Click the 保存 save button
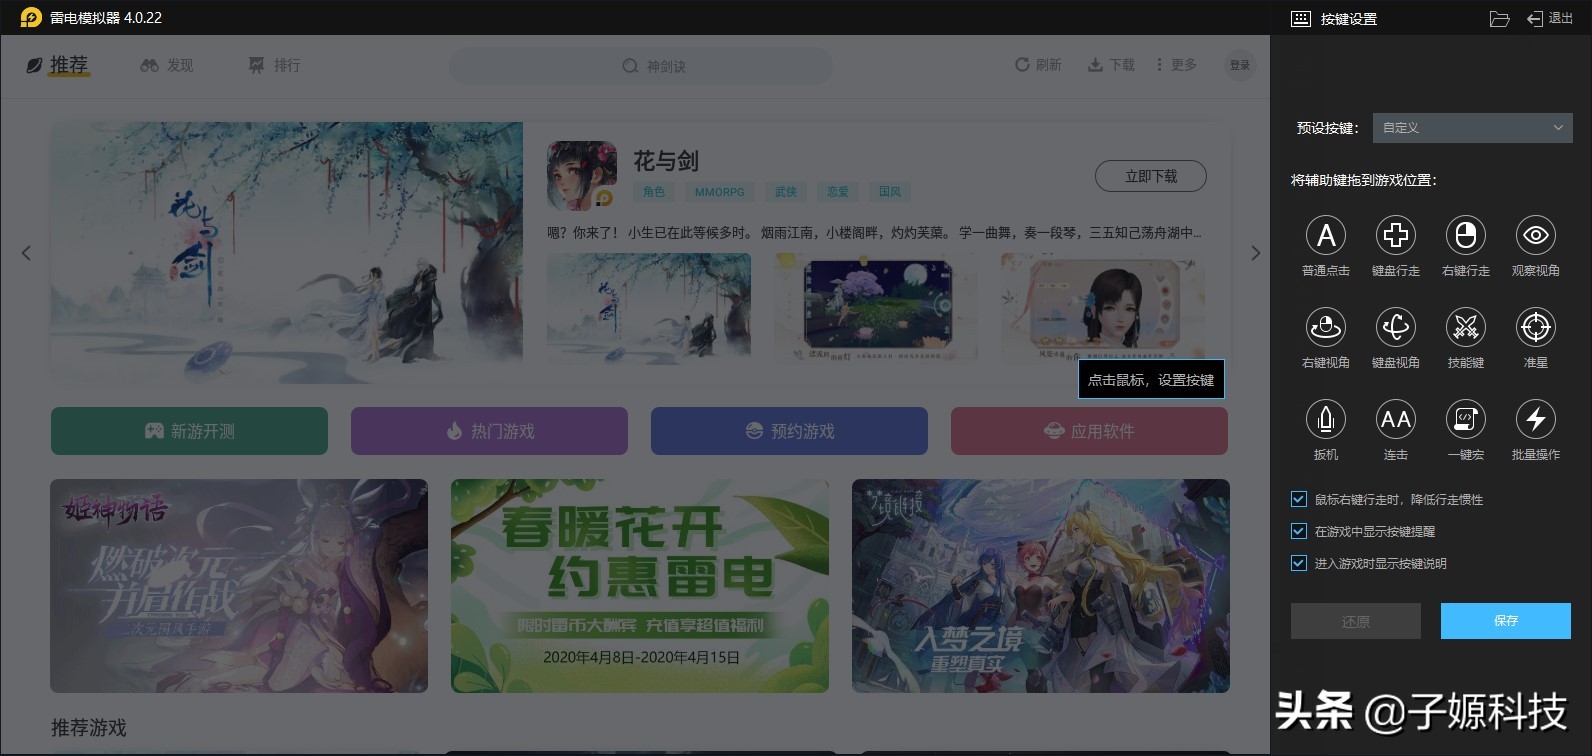This screenshot has width=1592, height=756. [x=1506, y=621]
